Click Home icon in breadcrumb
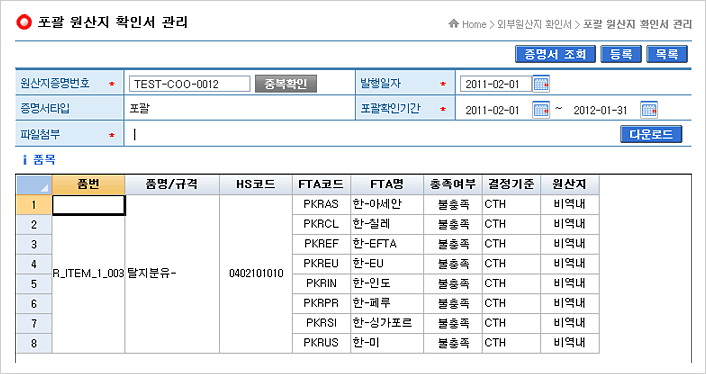Viewport: 706px width, 374px height. pyautogui.click(x=454, y=24)
